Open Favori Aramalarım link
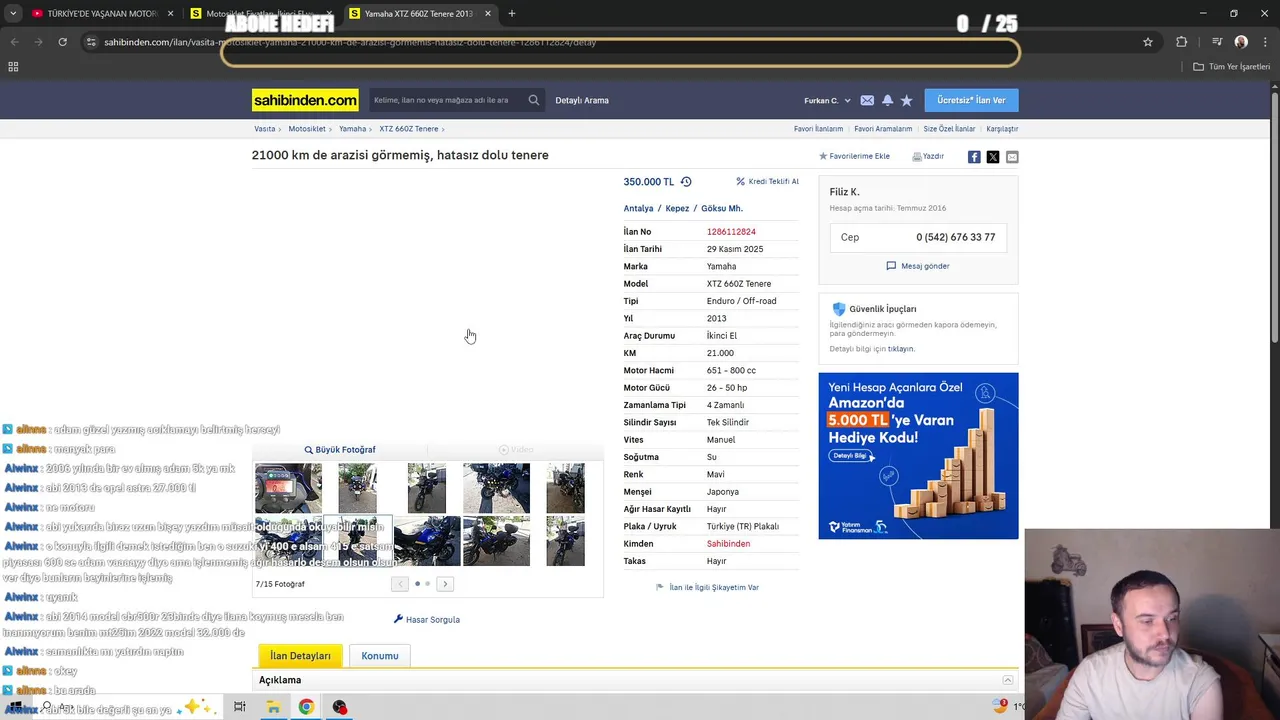 point(883,129)
